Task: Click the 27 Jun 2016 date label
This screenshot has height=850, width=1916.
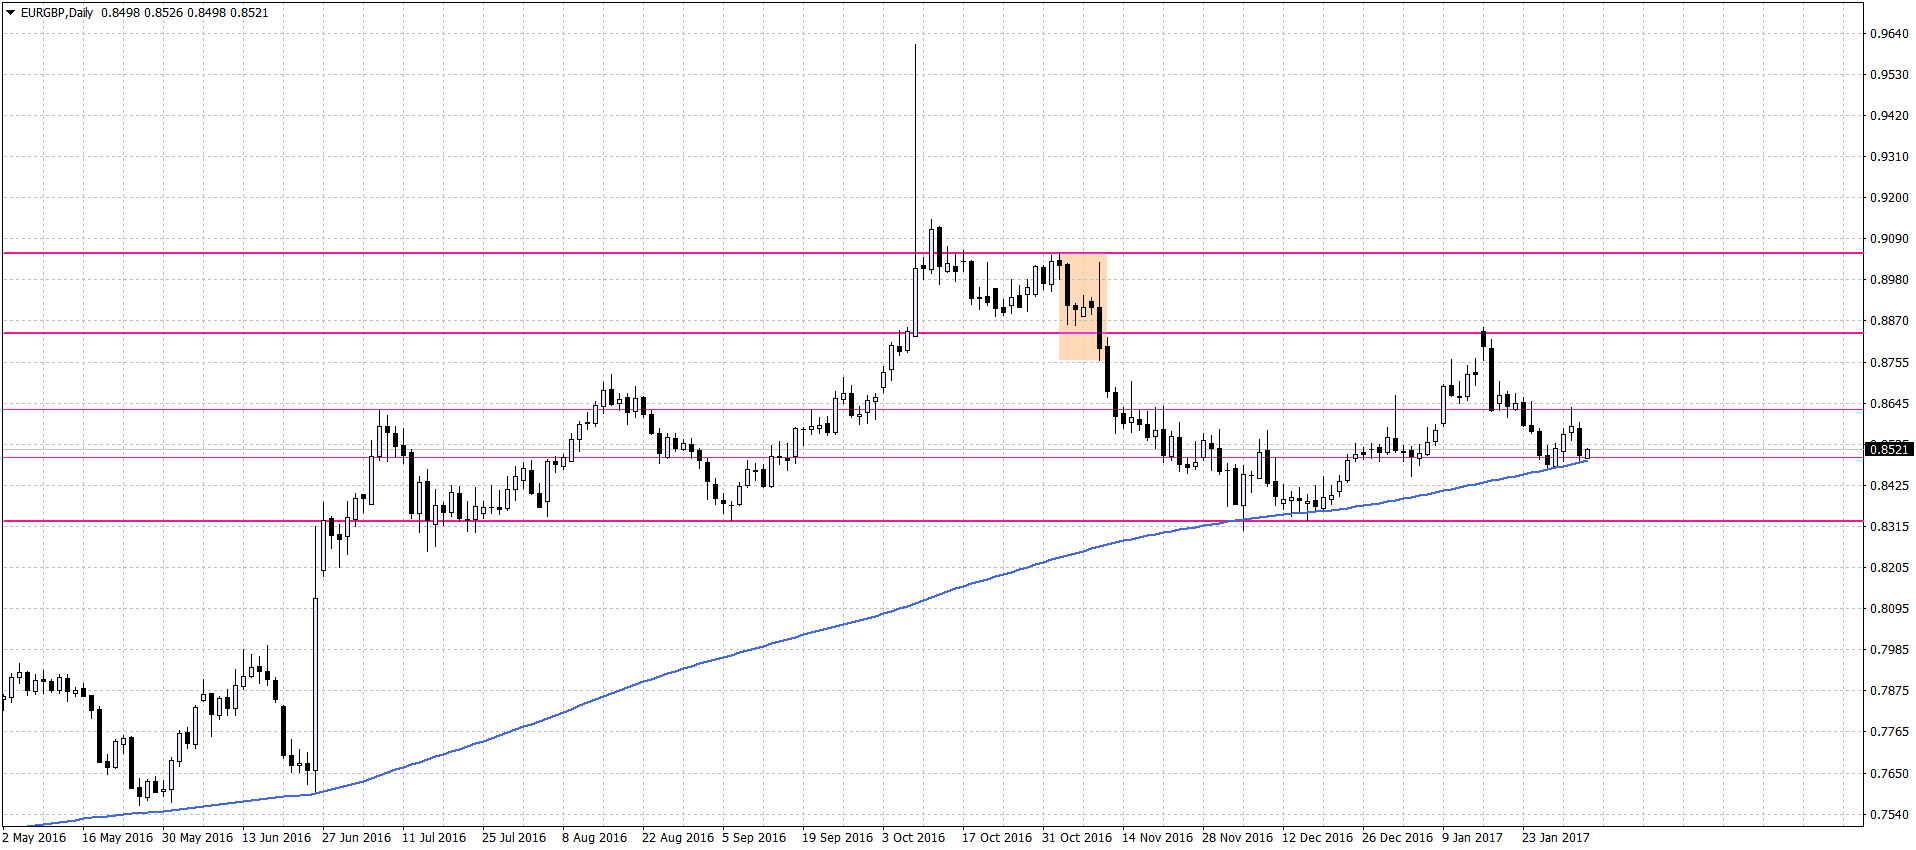Action: click(x=357, y=838)
